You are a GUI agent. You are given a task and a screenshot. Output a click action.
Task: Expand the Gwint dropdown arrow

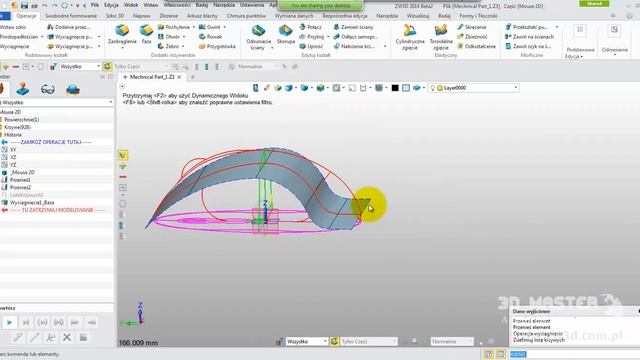(224, 27)
